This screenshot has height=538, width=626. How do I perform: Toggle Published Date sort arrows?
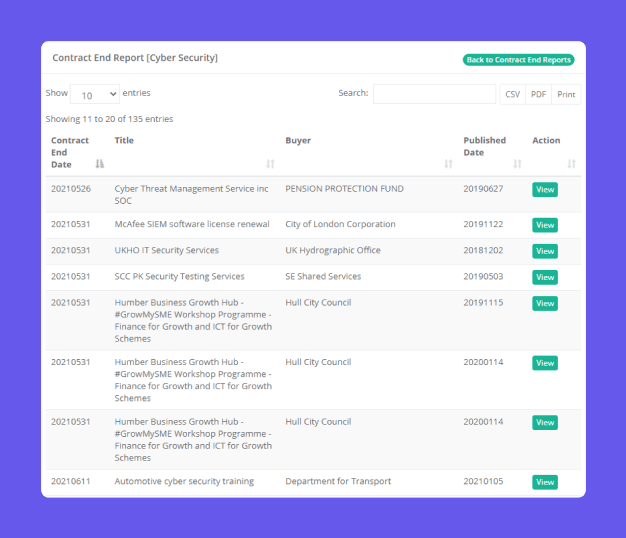click(x=517, y=163)
